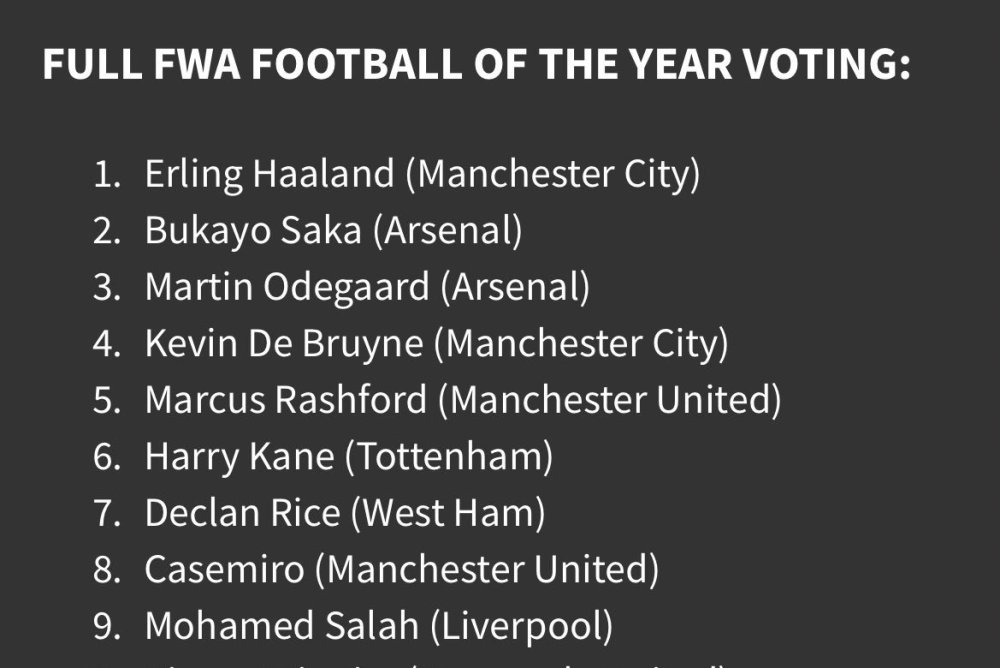
Task: Click the partially visible tenth list entry
Action: click(x=436, y=665)
